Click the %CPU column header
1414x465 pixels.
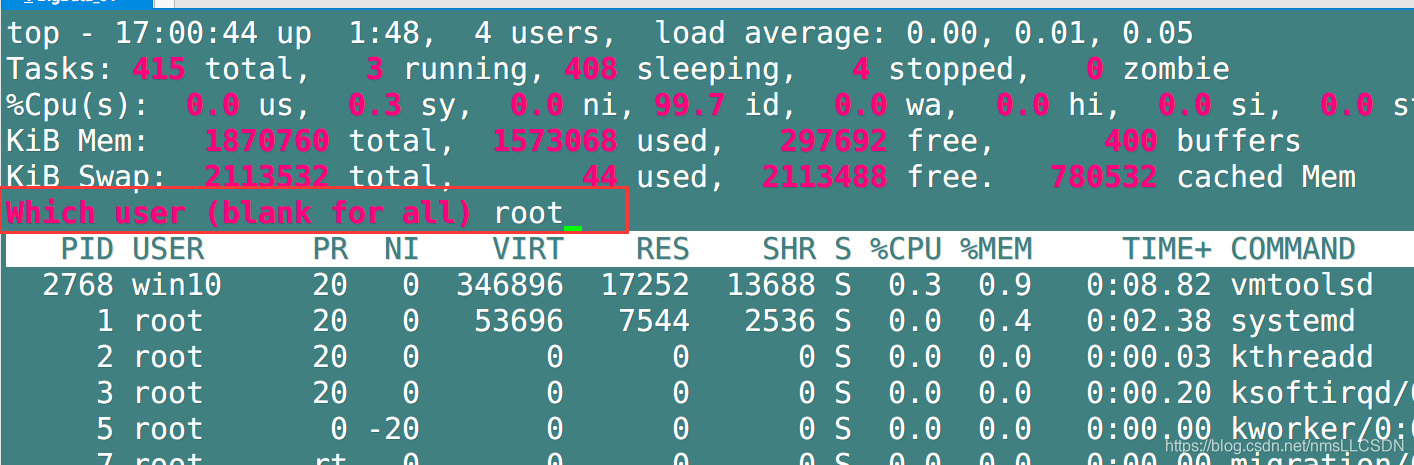tap(906, 249)
